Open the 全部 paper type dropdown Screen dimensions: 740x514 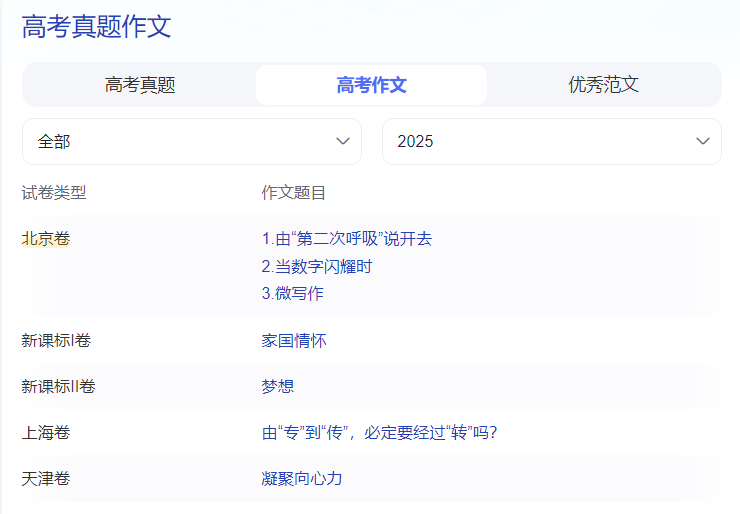pos(191,141)
